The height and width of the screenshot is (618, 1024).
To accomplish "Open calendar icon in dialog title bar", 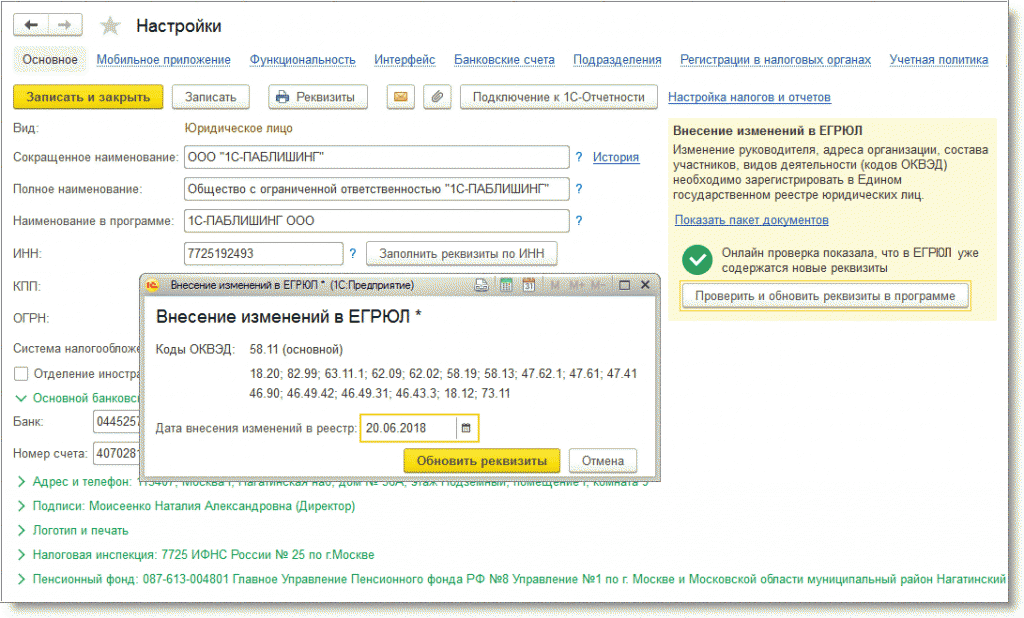I will (528, 285).
